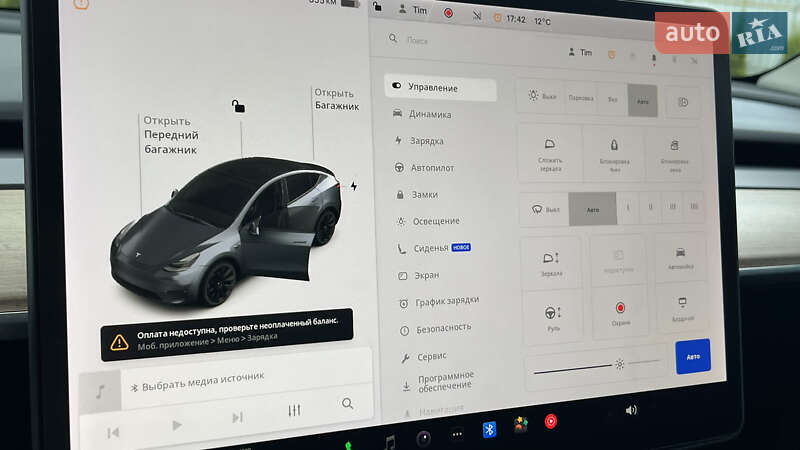Open the Безопасность (Safety) section
This screenshot has width=800, height=450.
[x=436, y=329]
